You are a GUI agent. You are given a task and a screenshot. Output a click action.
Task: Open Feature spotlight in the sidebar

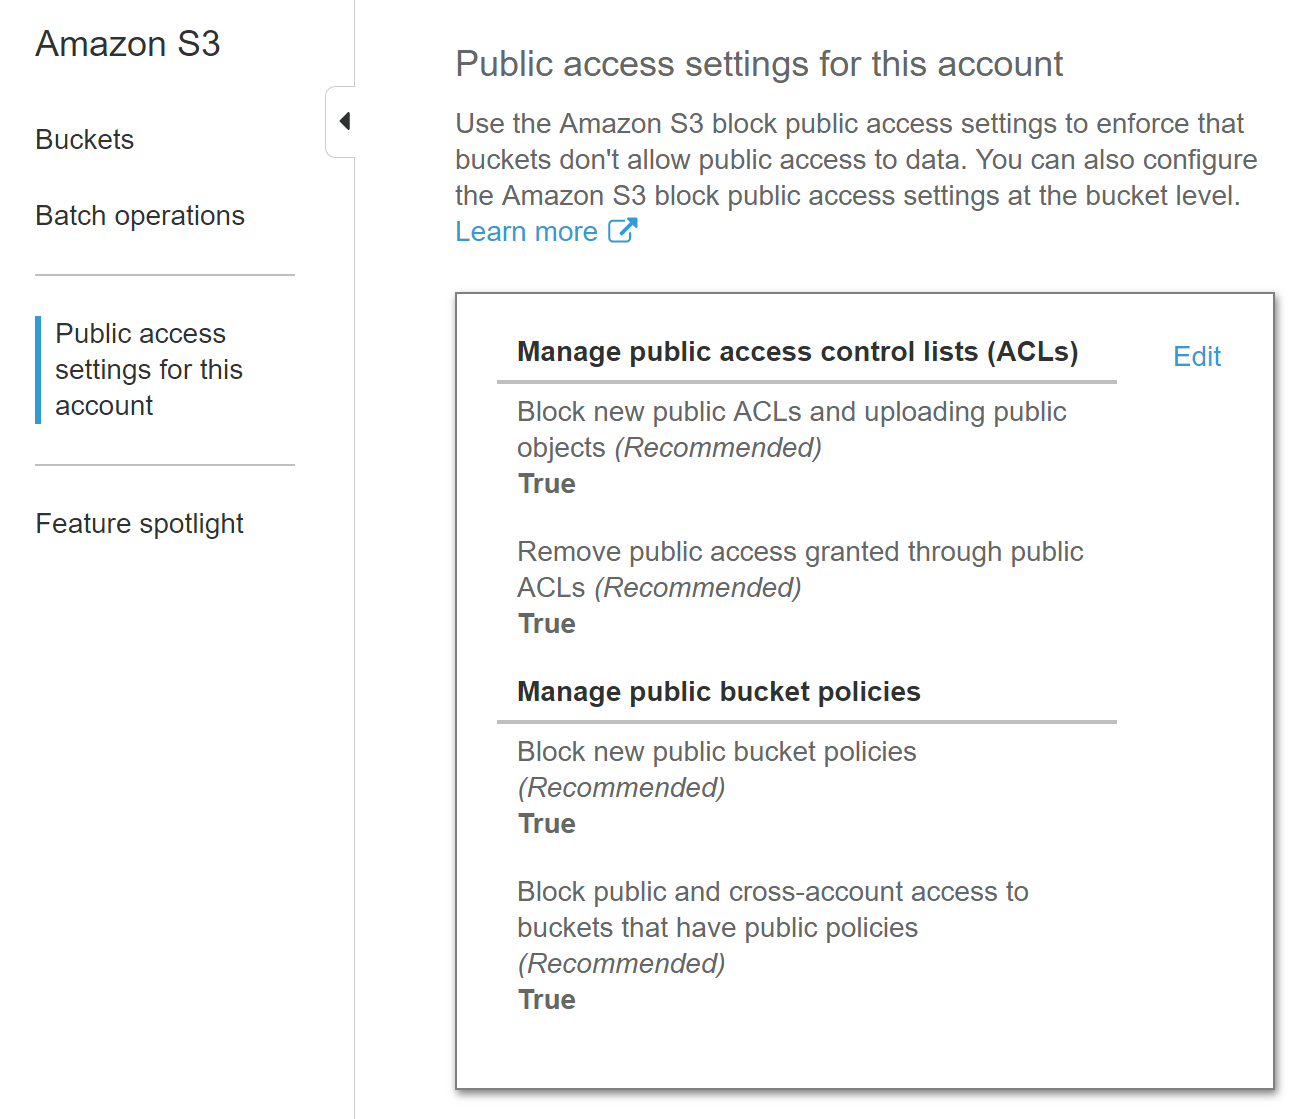[x=140, y=524]
